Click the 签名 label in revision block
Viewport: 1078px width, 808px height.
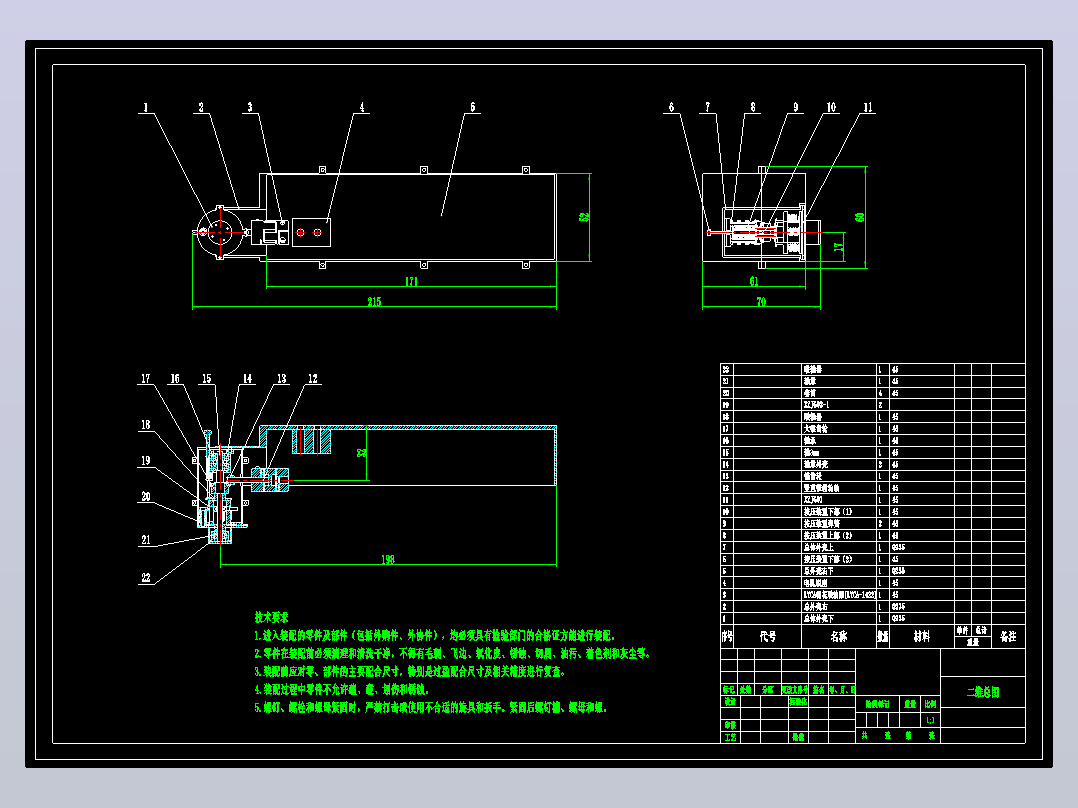click(x=818, y=690)
